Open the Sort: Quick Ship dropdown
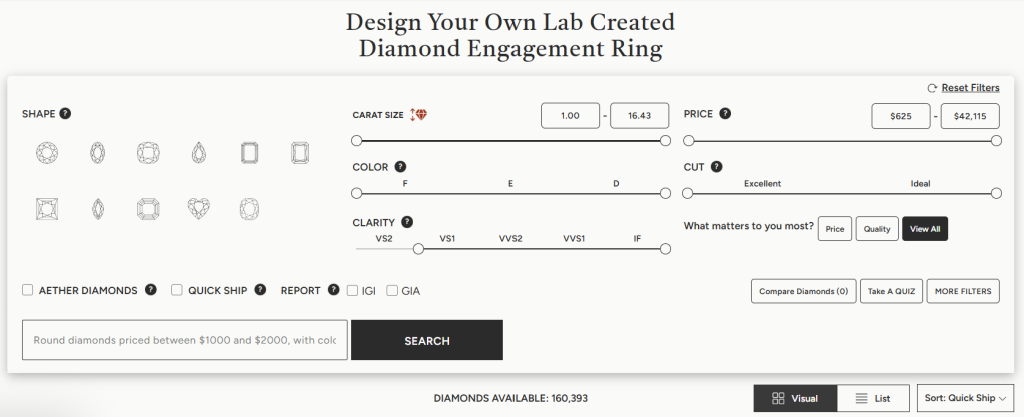 click(965, 398)
